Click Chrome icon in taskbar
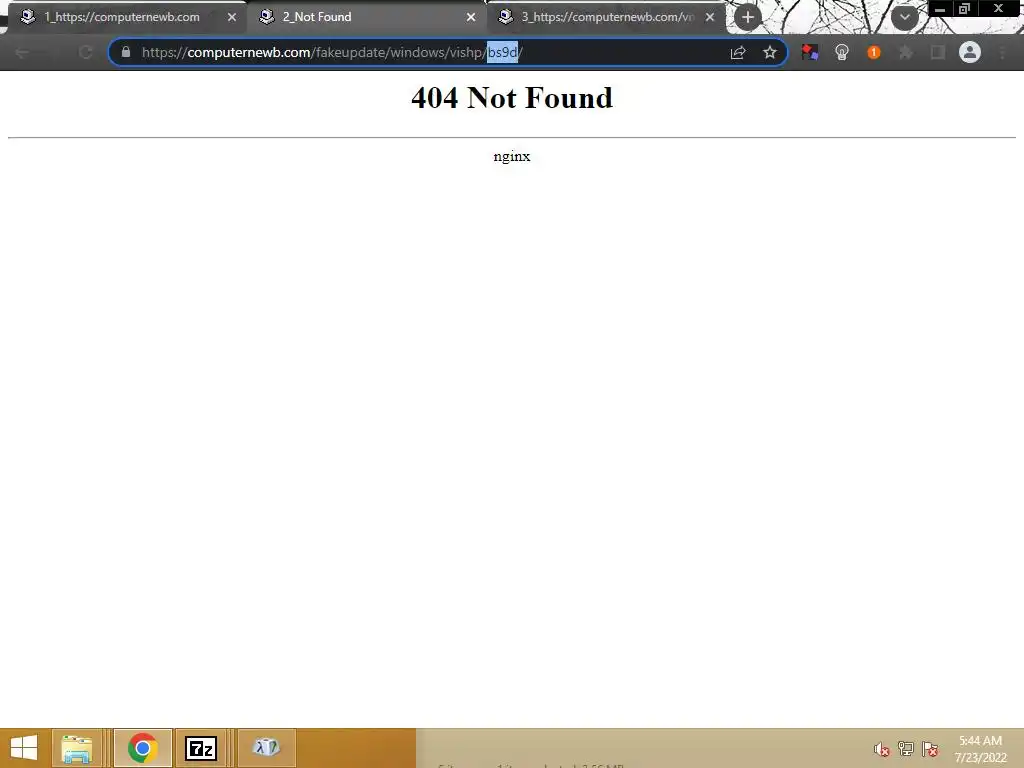Screen dimensions: 1024x768 click(x=142, y=748)
